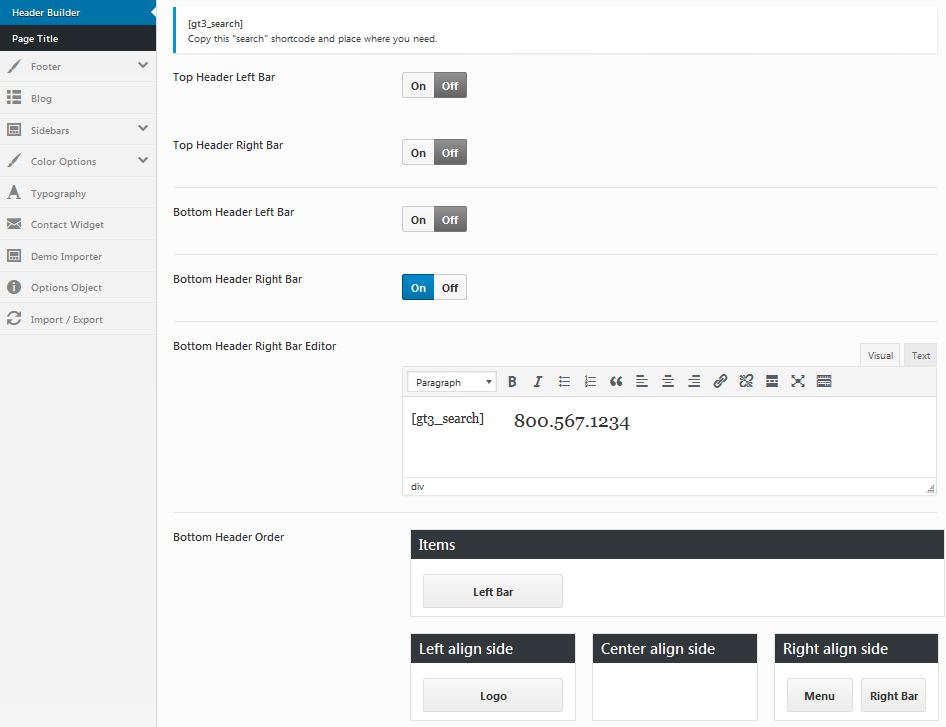The height and width of the screenshot is (727, 946).
Task: Click the insert link icon
Action: tap(720, 382)
